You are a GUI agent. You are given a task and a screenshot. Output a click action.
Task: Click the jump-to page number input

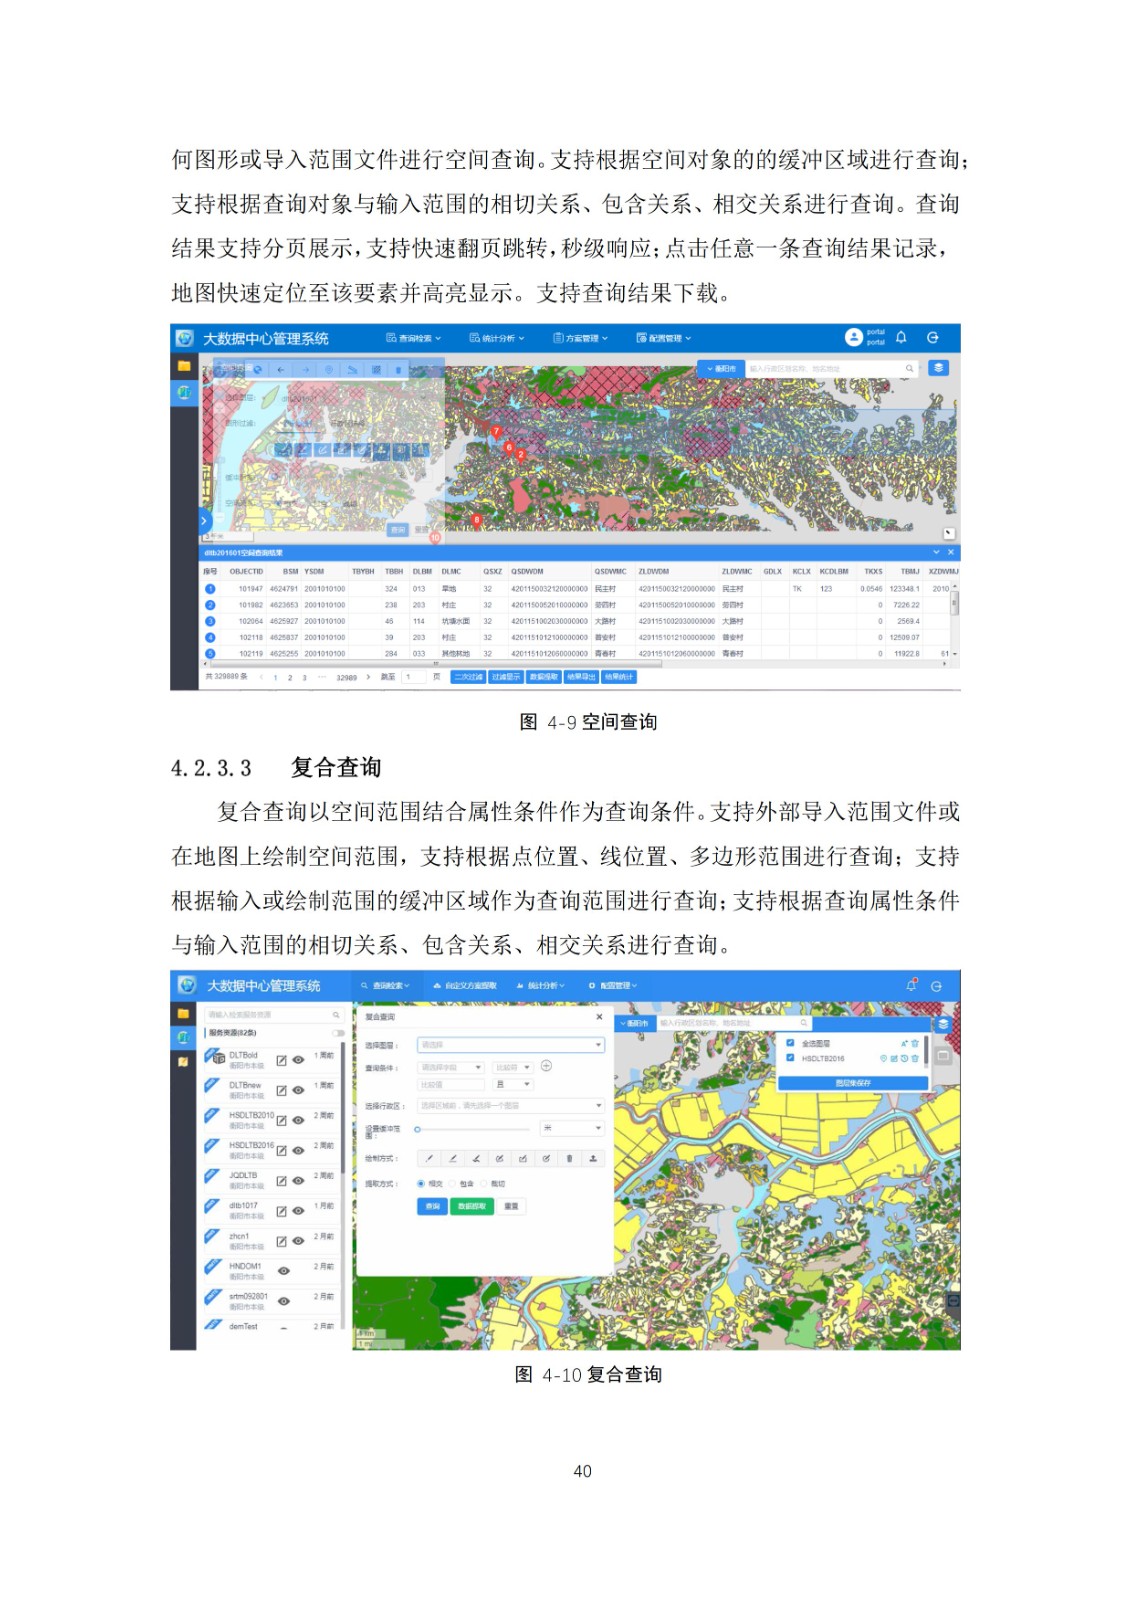coord(412,677)
